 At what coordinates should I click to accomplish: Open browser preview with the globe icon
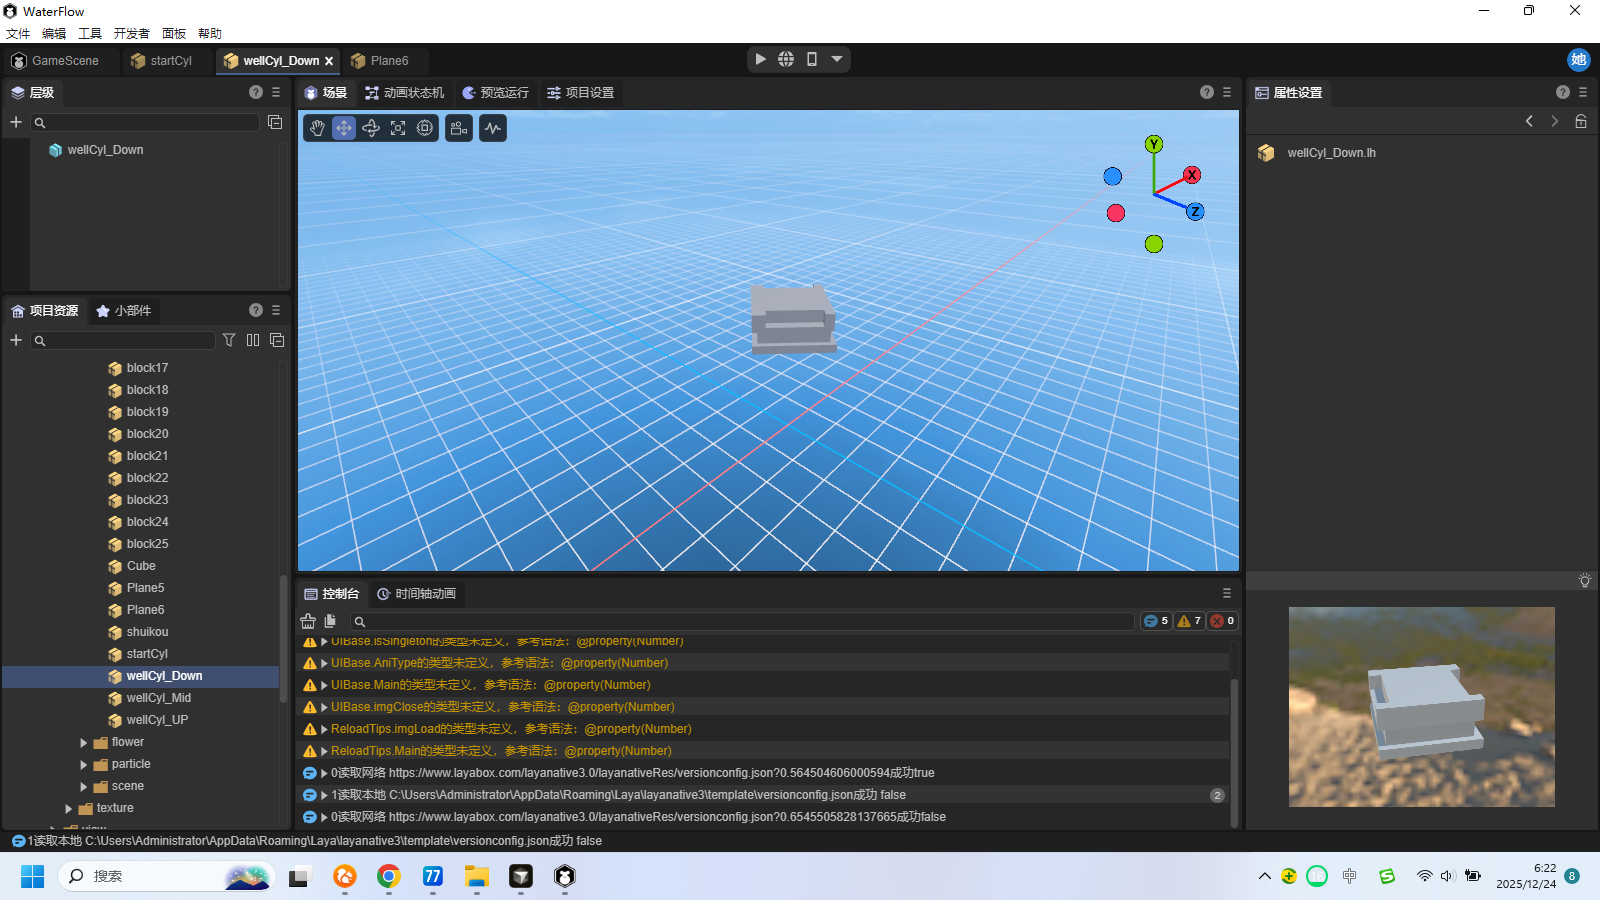(786, 60)
